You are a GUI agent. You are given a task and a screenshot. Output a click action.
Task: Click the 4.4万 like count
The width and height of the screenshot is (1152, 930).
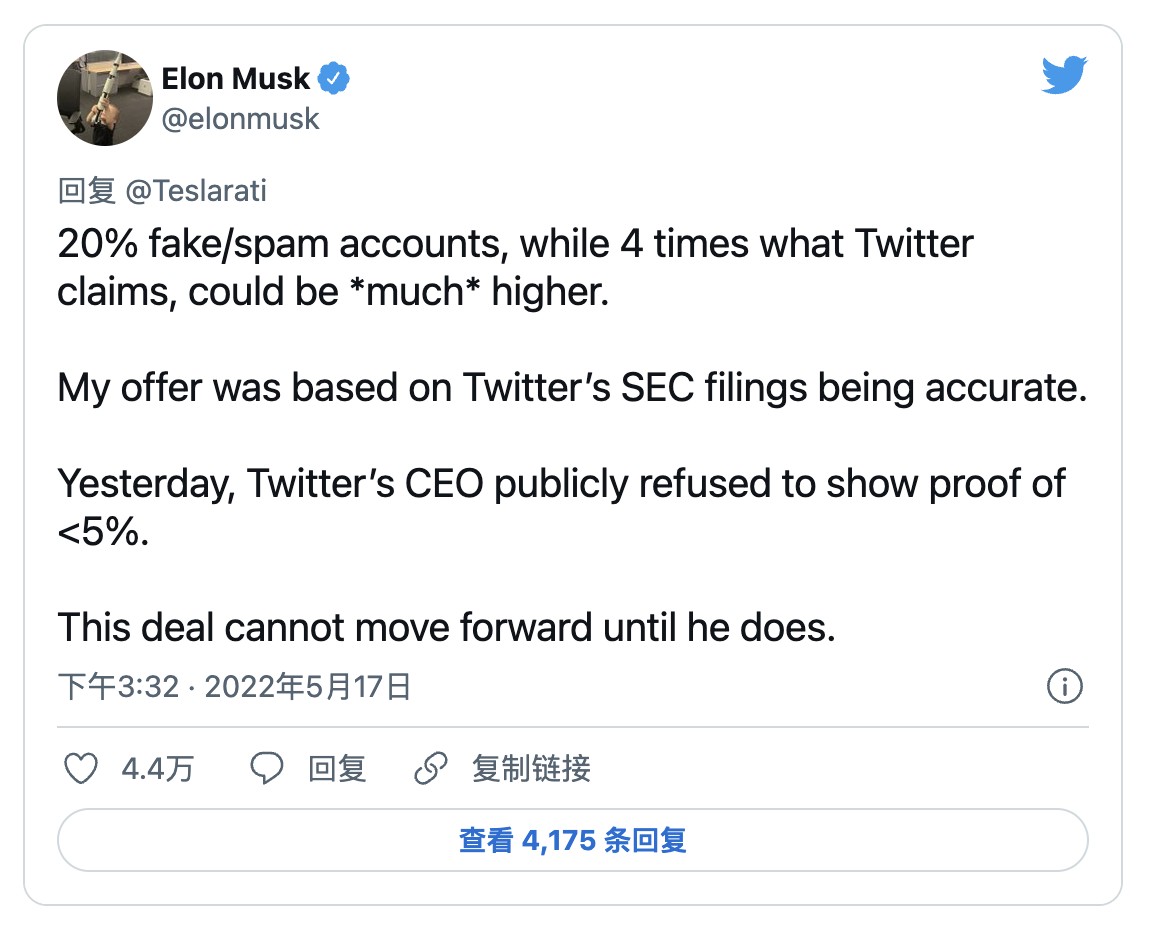point(157,768)
